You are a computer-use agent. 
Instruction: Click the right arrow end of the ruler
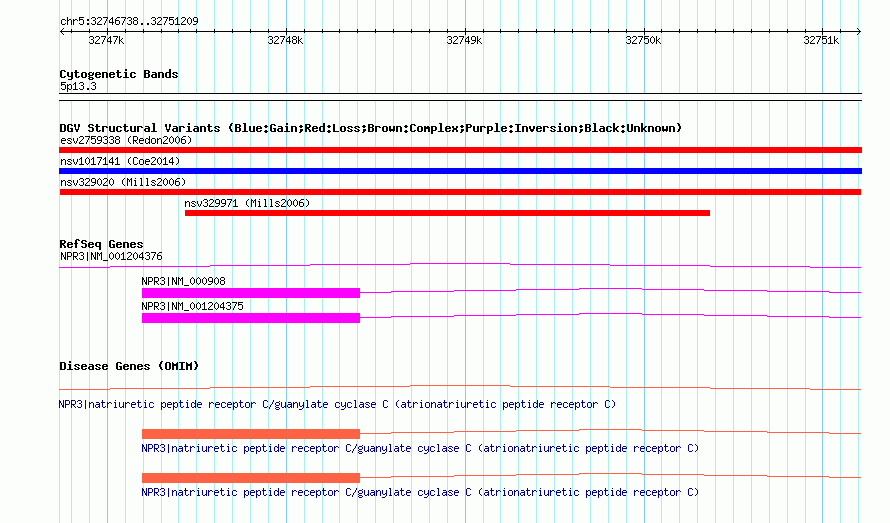tap(859, 31)
